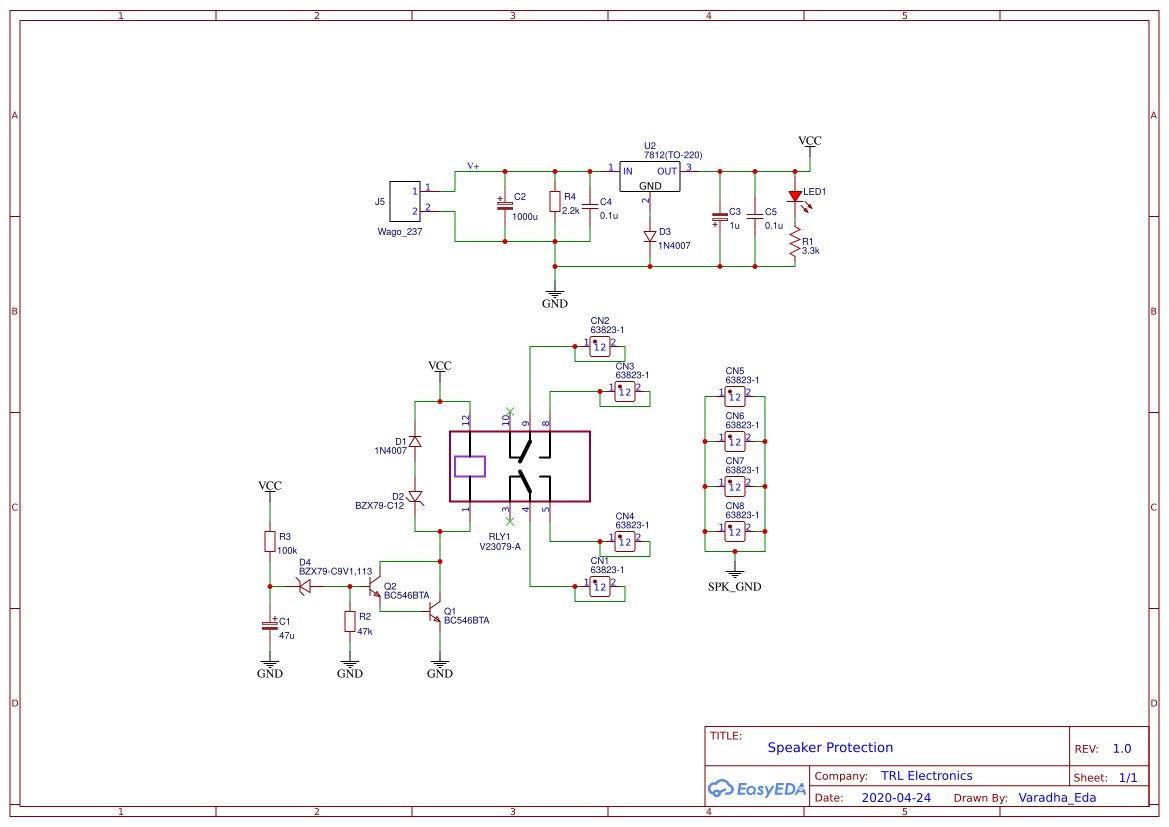1169x827 pixels.
Task: Click the SPK_GND ground symbol
Action: click(x=736, y=573)
